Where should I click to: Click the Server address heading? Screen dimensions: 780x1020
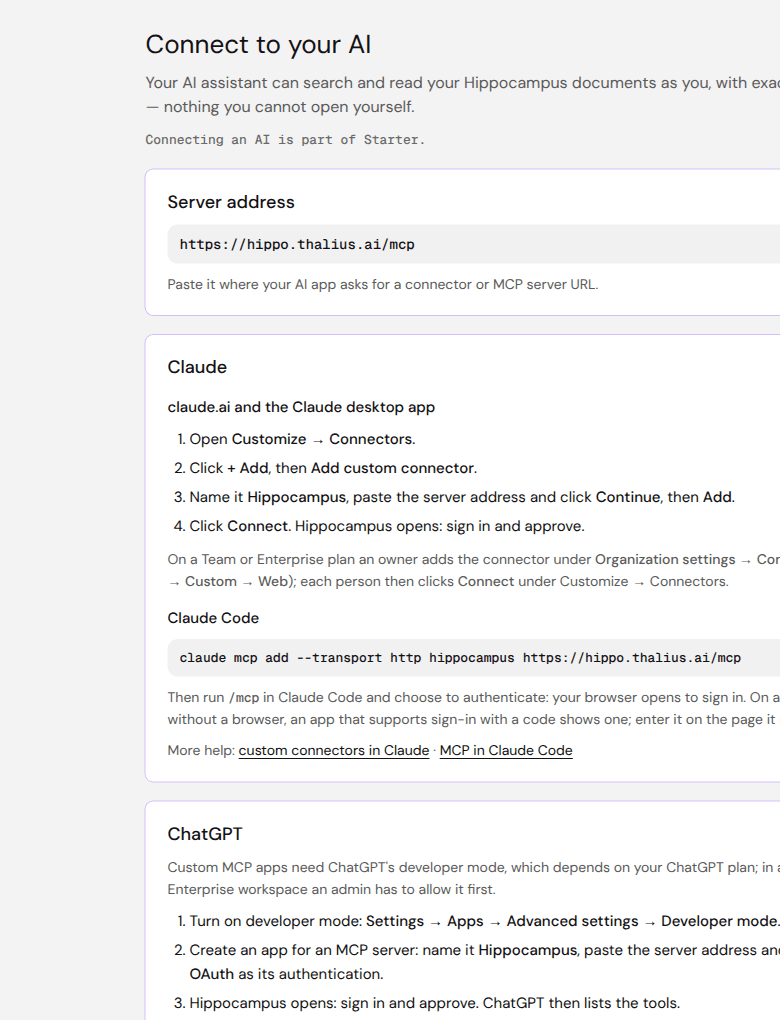231,202
